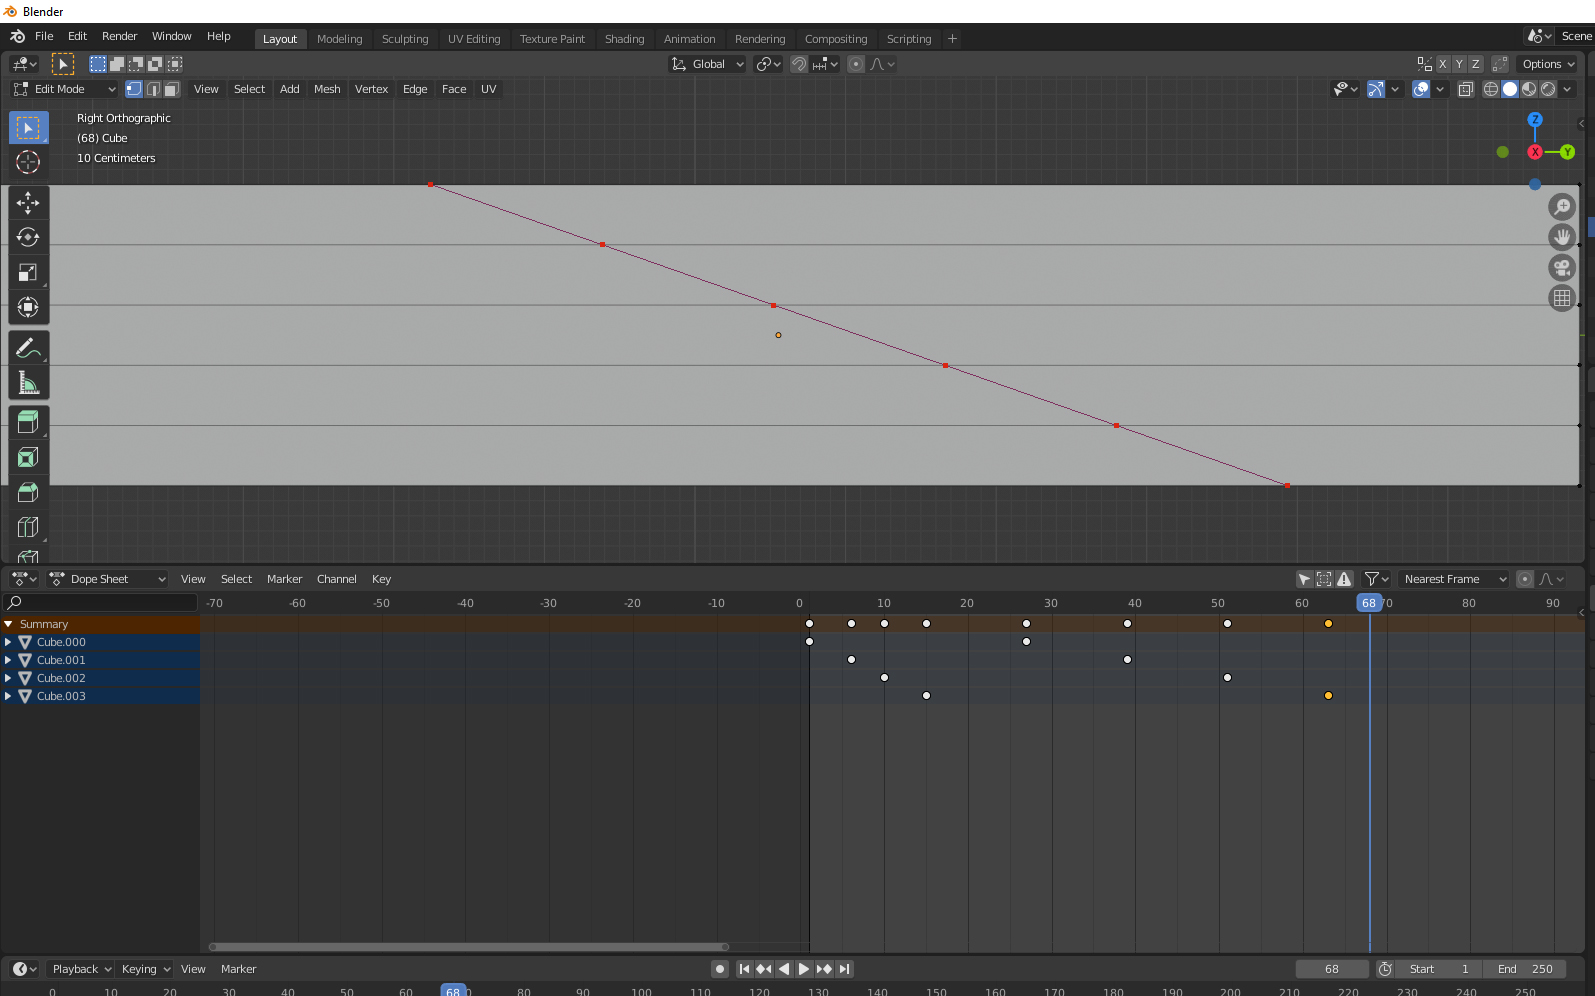Activate the Rotate tool
This screenshot has height=996, width=1595.
28,237
